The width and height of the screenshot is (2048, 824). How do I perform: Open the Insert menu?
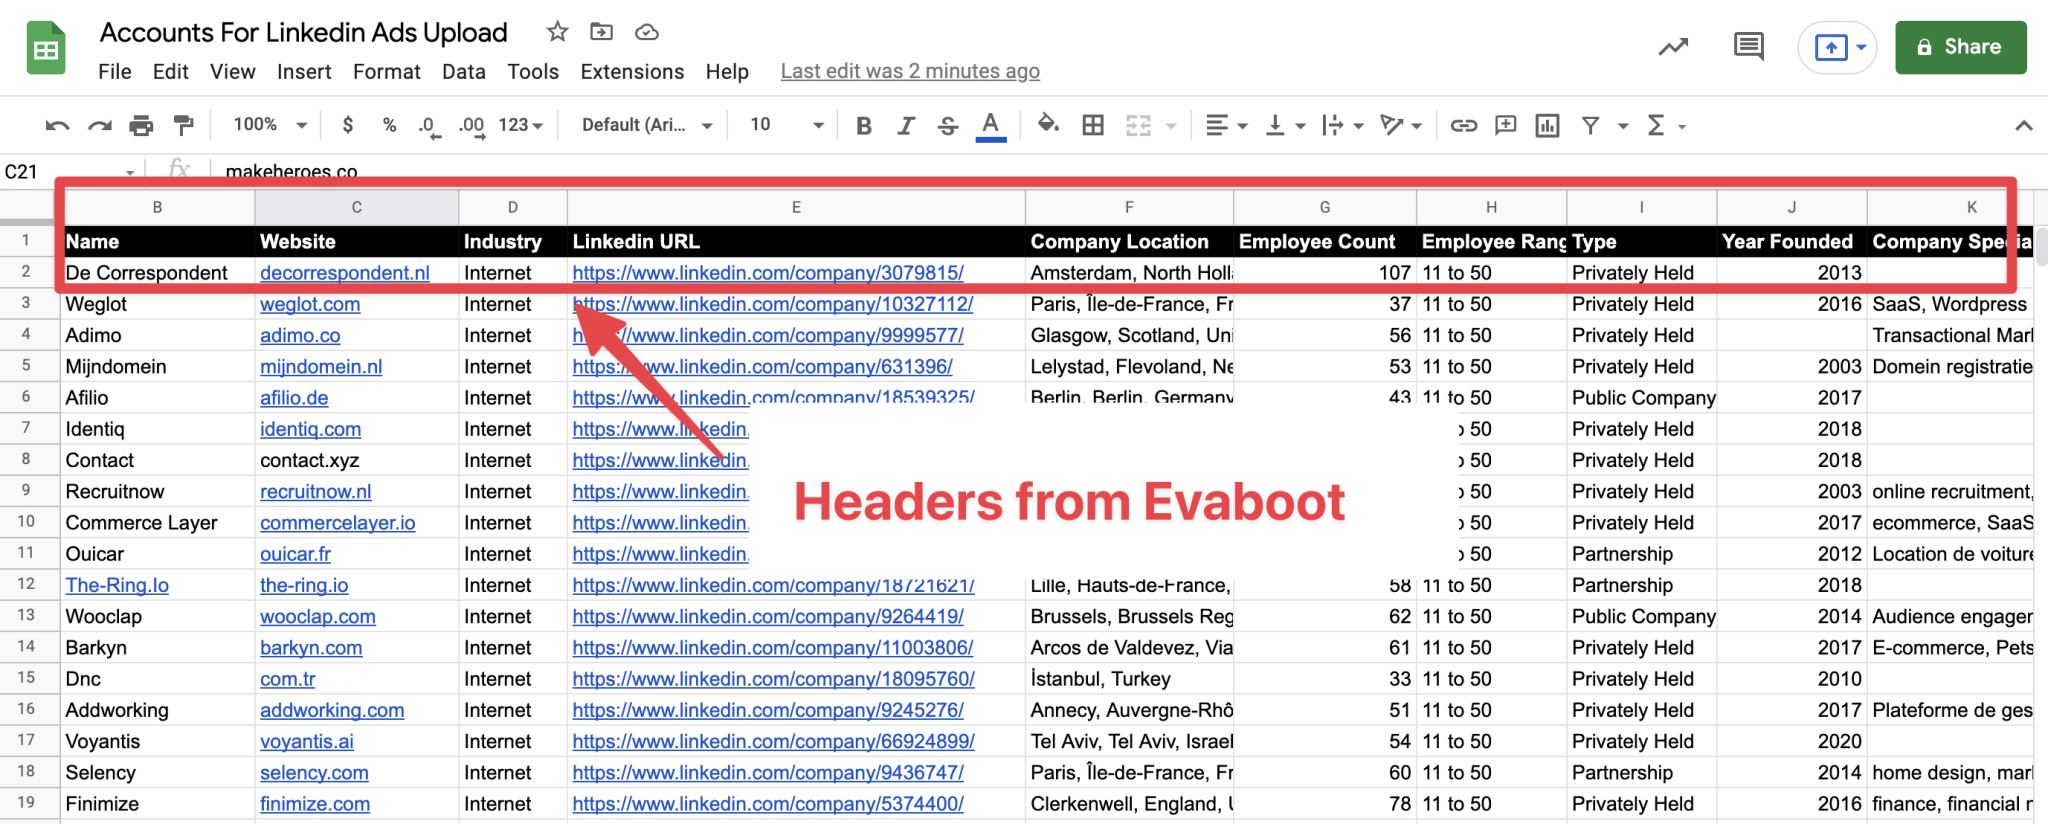[x=304, y=71]
